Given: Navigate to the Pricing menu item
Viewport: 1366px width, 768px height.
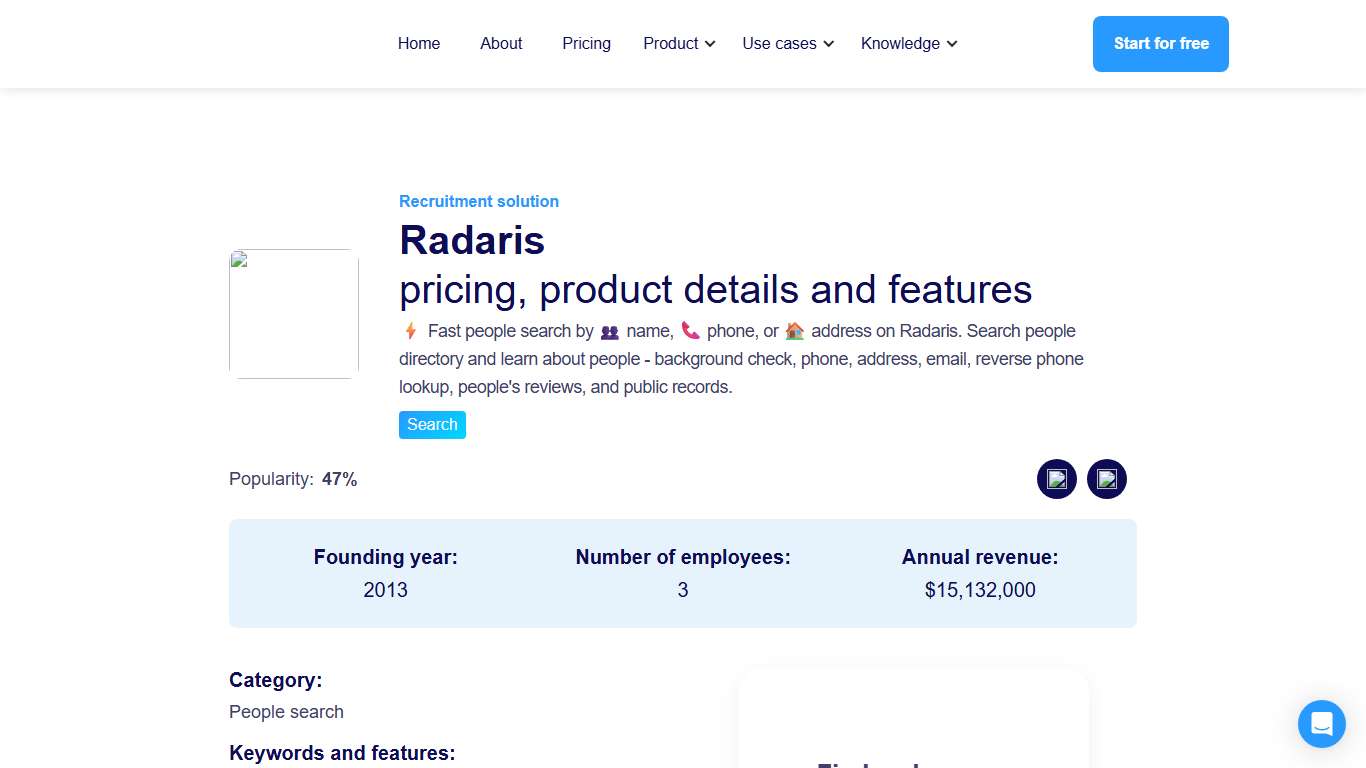Looking at the screenshot, I should [x=586, y=44].
